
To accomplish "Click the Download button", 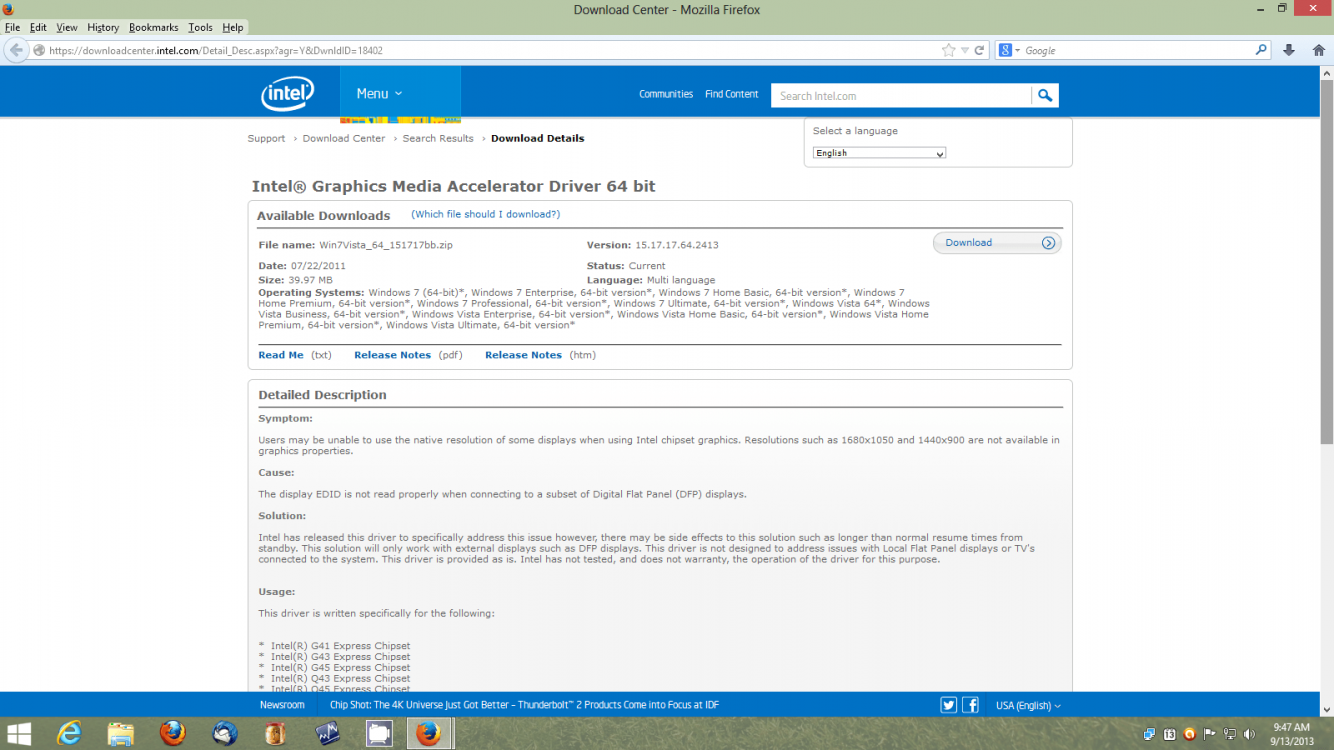I will click(997, 243).
